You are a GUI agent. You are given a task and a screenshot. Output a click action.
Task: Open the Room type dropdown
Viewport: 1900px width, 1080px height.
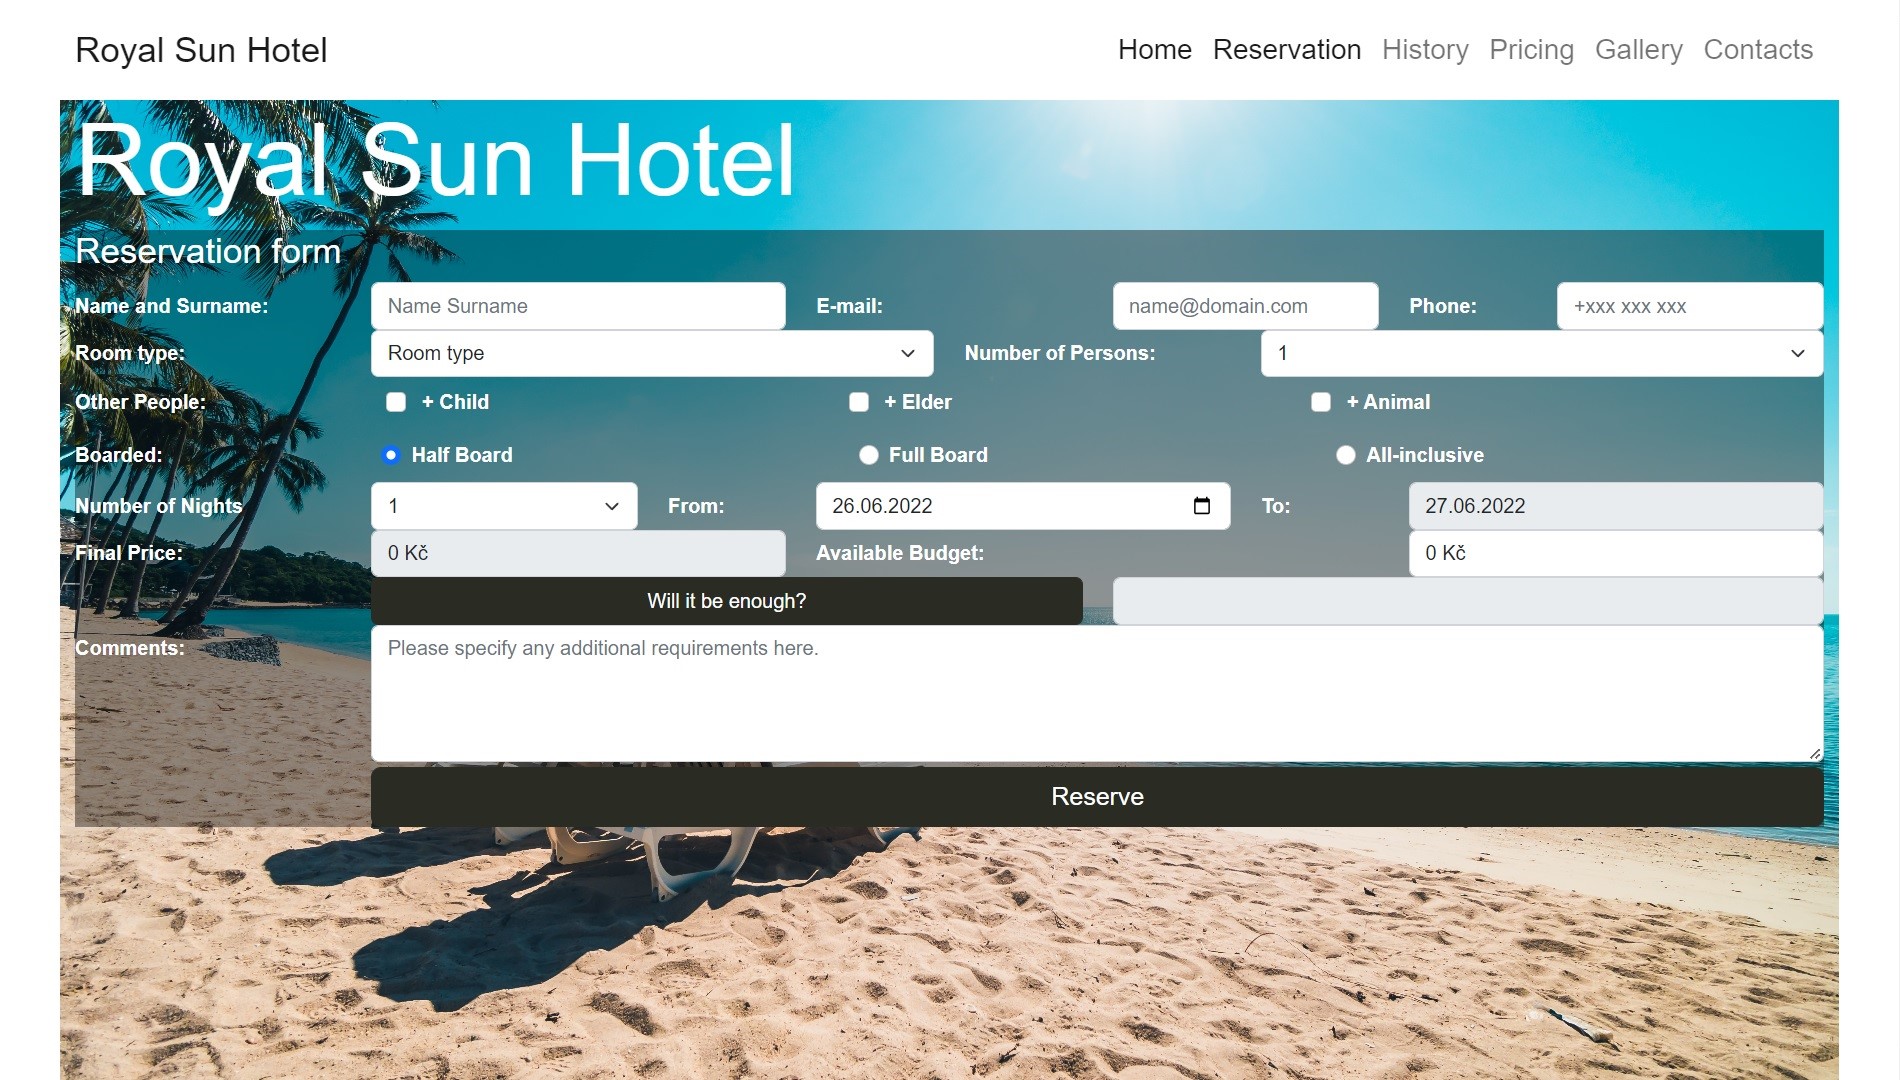click(x=652, y=353)
